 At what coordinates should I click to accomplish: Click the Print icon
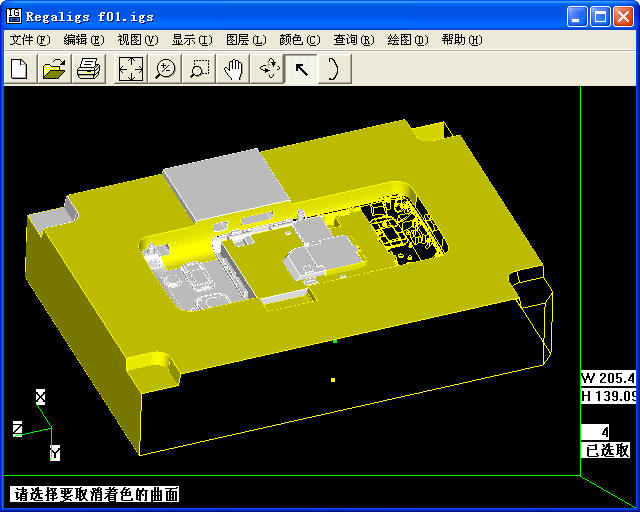tap(88, 68)
